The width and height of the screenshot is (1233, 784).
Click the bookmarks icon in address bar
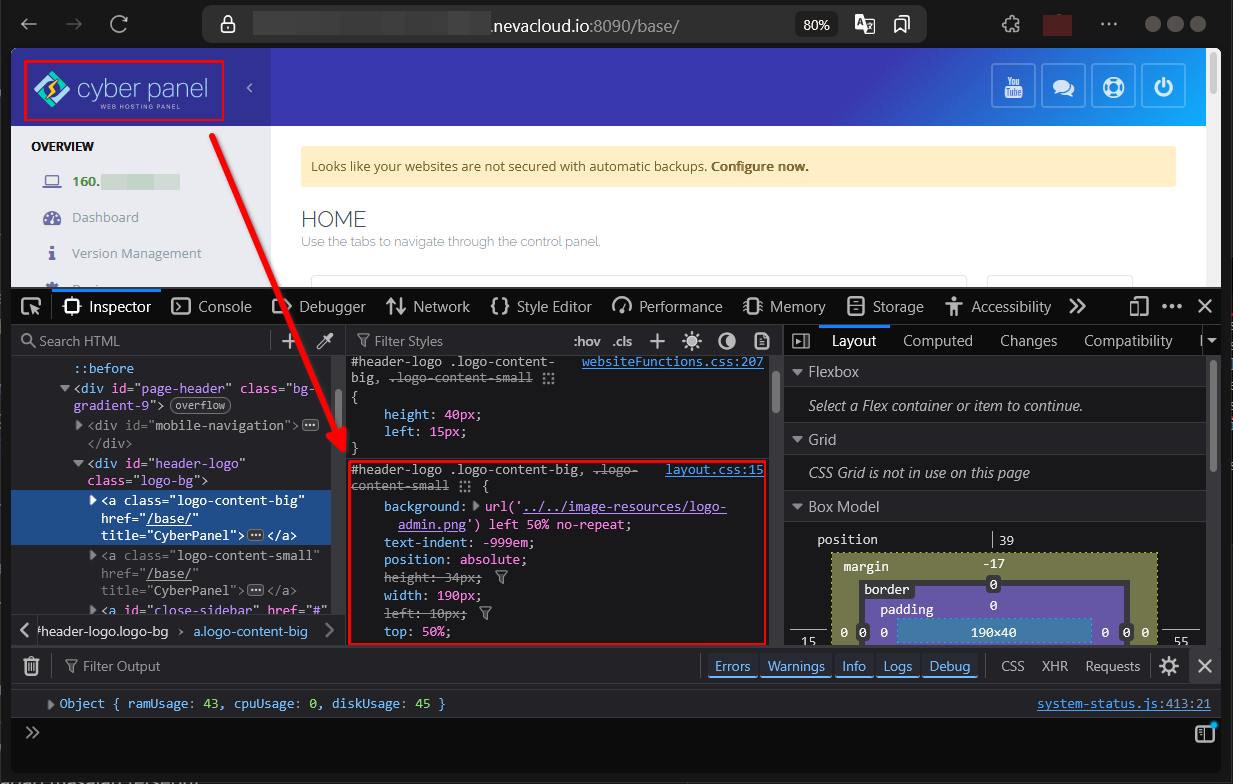click(902, 24)
